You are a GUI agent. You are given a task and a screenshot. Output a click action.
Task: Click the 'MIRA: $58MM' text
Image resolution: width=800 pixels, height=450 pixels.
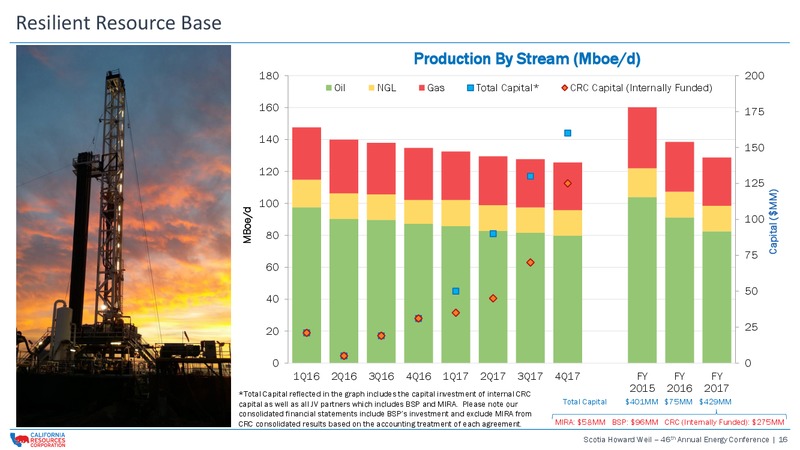point(580,422)
